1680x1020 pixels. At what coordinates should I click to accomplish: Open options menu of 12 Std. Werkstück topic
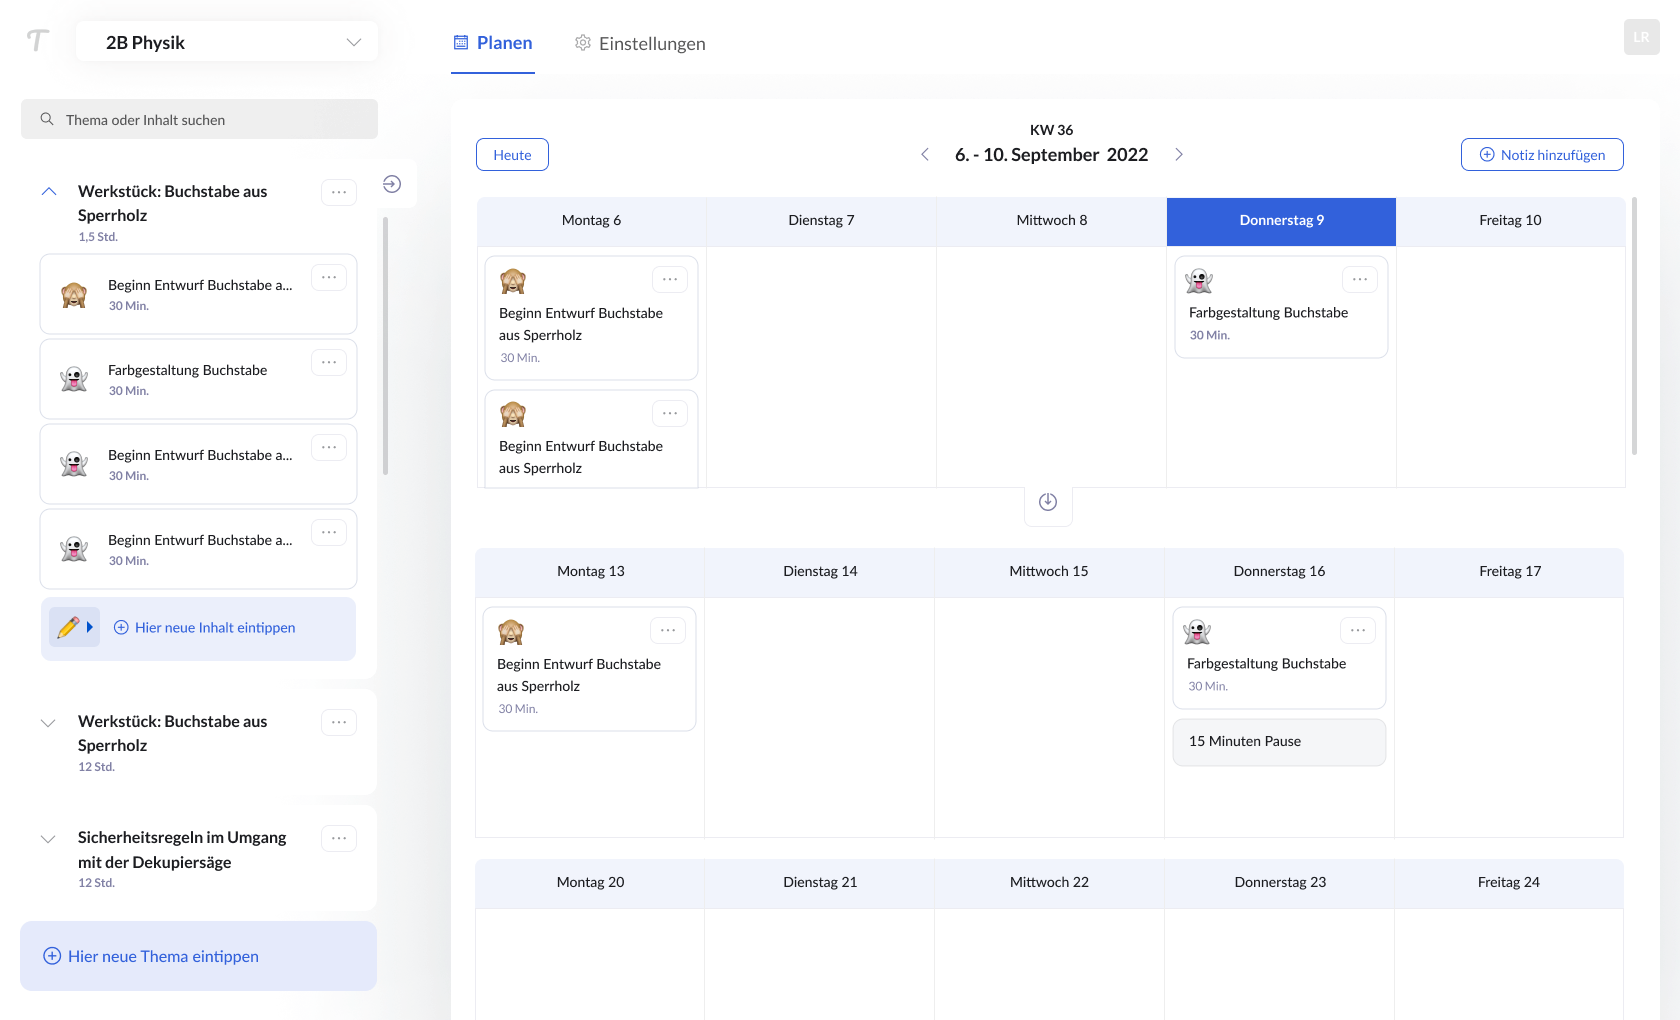coord(339,722)
